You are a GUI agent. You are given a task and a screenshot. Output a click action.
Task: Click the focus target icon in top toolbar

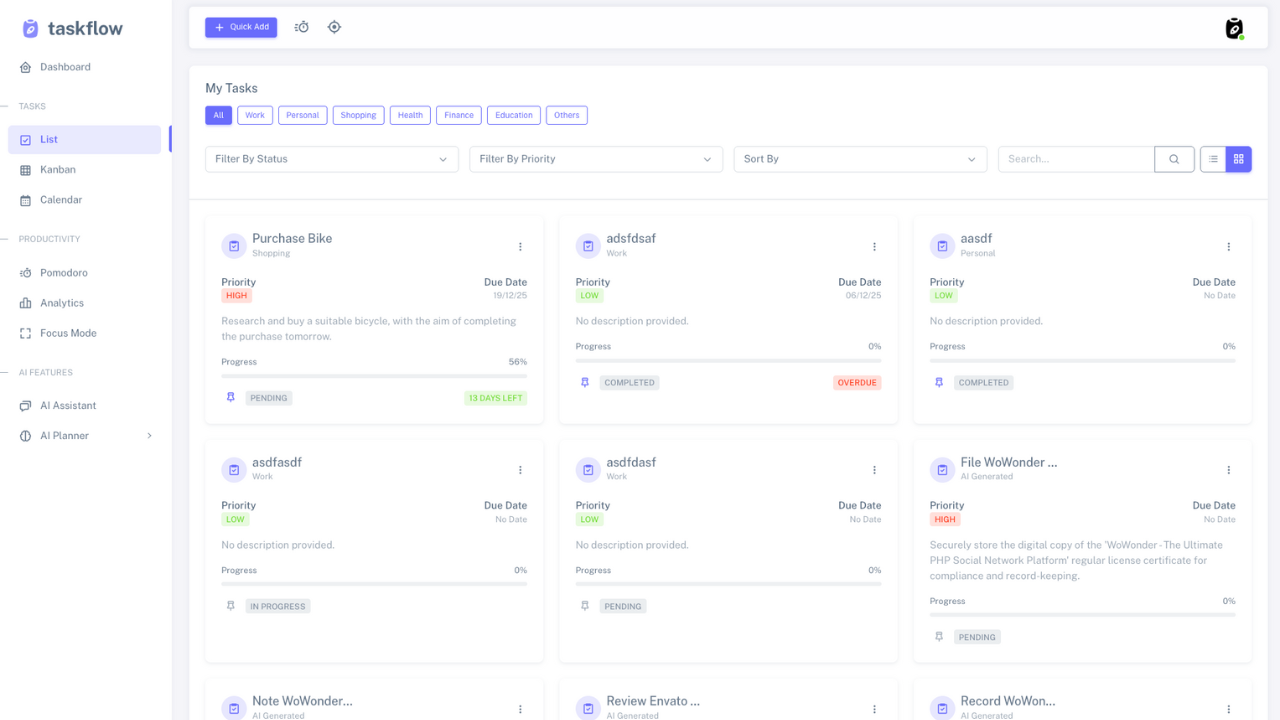pyautogui.click(x=334, y=27)
